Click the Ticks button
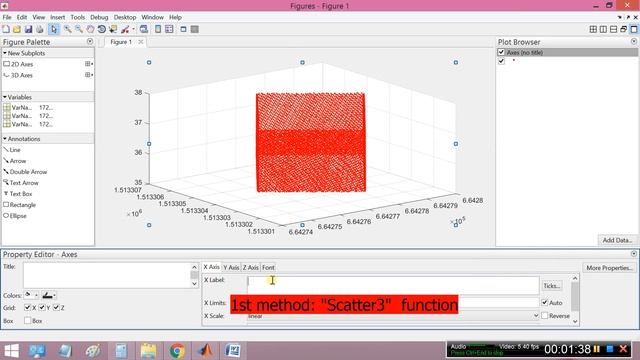This screenshot has width=640, height=360. [552, 286]
